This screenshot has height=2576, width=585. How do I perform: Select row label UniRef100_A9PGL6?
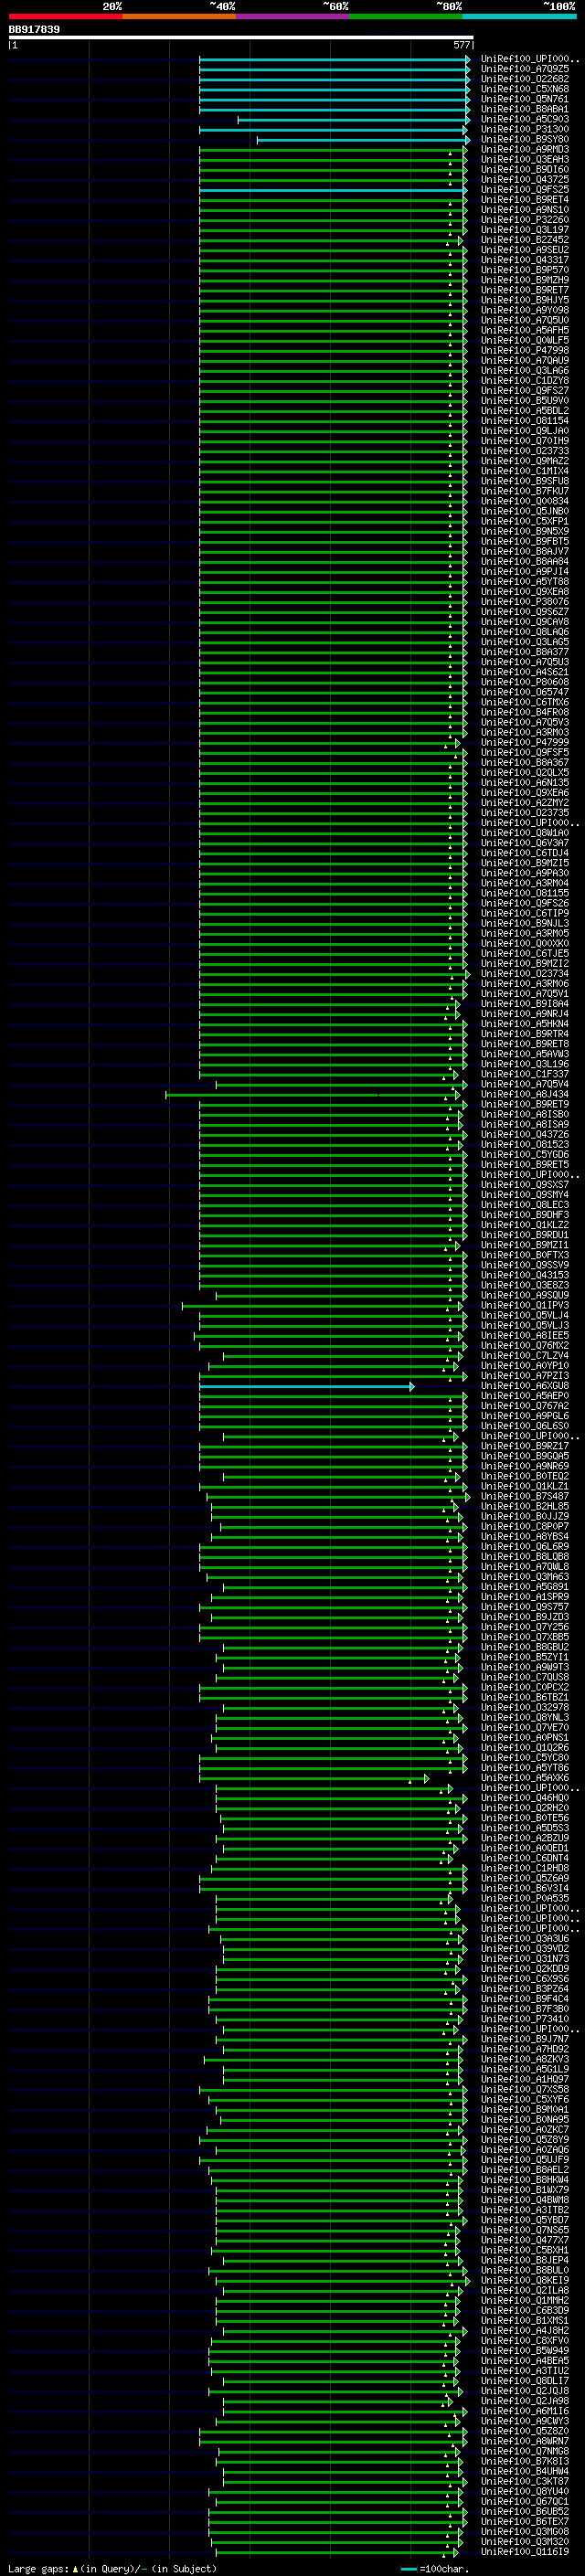coord(525,1416)
